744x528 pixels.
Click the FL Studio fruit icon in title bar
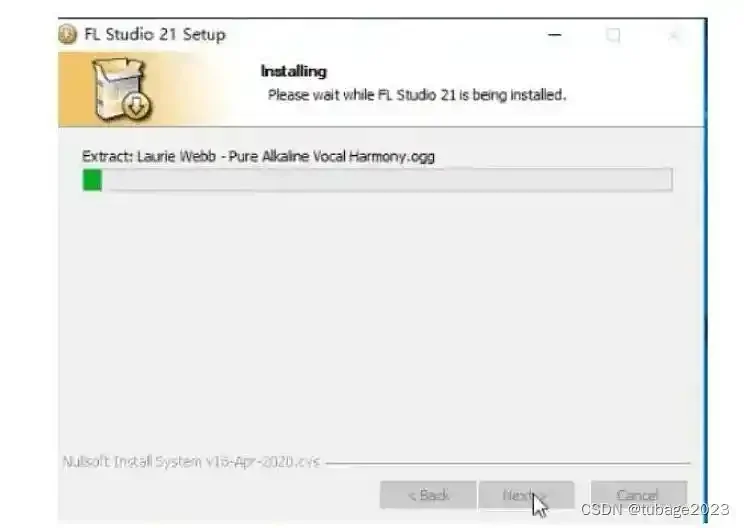[67, 34]
